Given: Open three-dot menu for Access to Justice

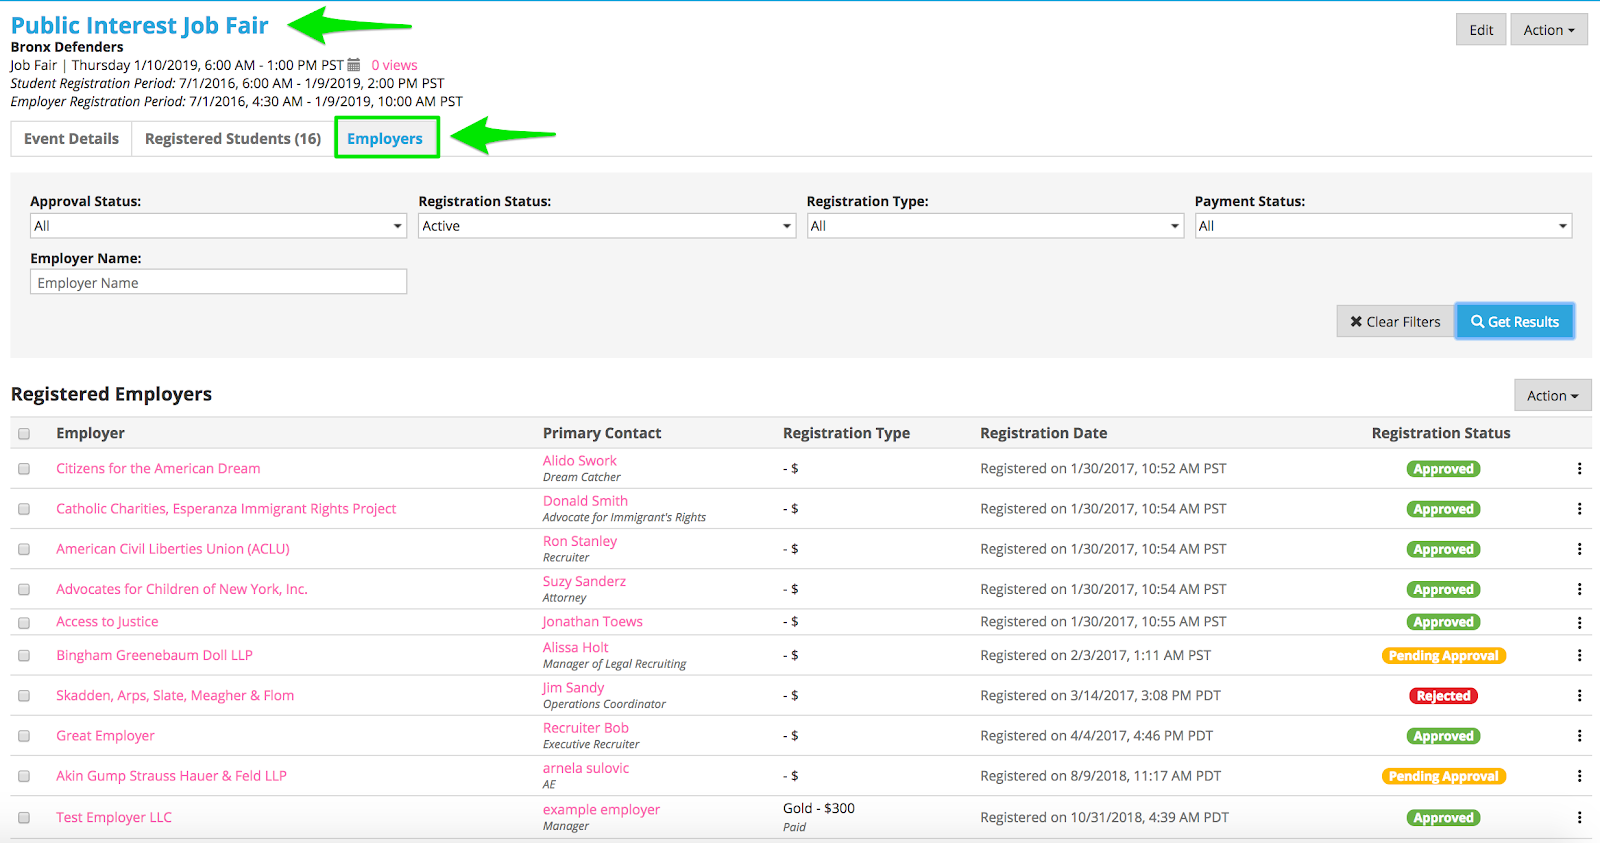Looking at the screenshot, I should [1579, 622].
